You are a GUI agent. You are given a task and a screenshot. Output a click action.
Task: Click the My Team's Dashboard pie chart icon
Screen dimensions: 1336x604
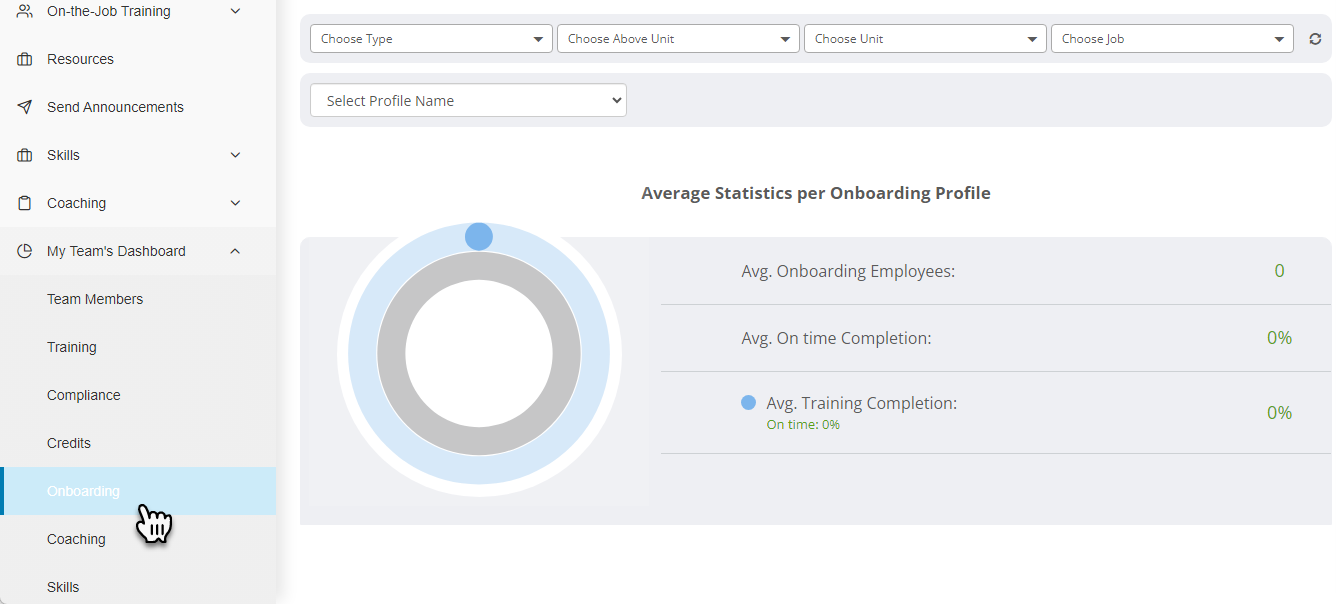25,251
